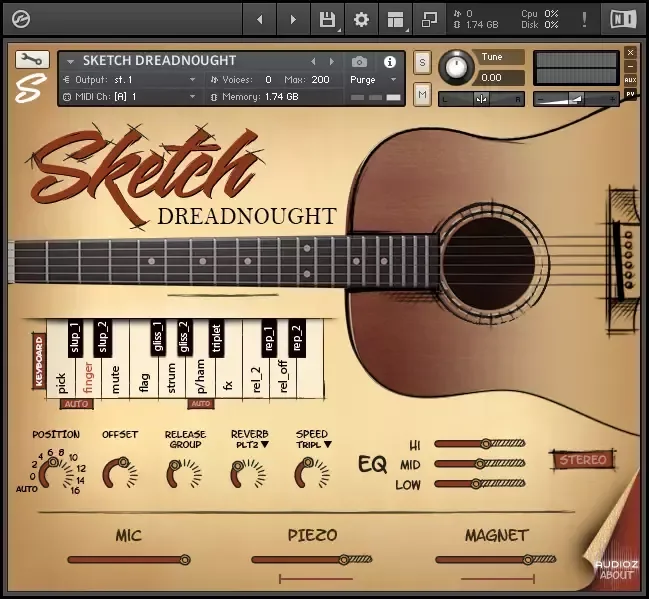Image resolution: width=649 pixels, height=599 pixels.
Task: Click the Kontakt logo in the top left
Action: tap(21, 19)
